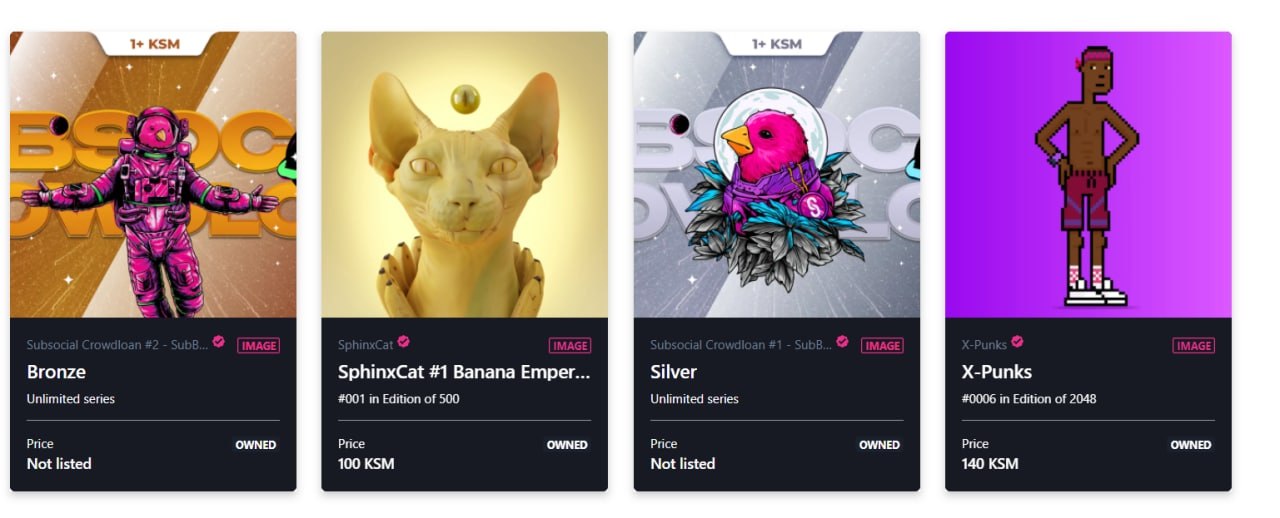Open SphinxCat #1 Banana Emperor title
Screen dimensions: 1280x518
click(464, 372)
